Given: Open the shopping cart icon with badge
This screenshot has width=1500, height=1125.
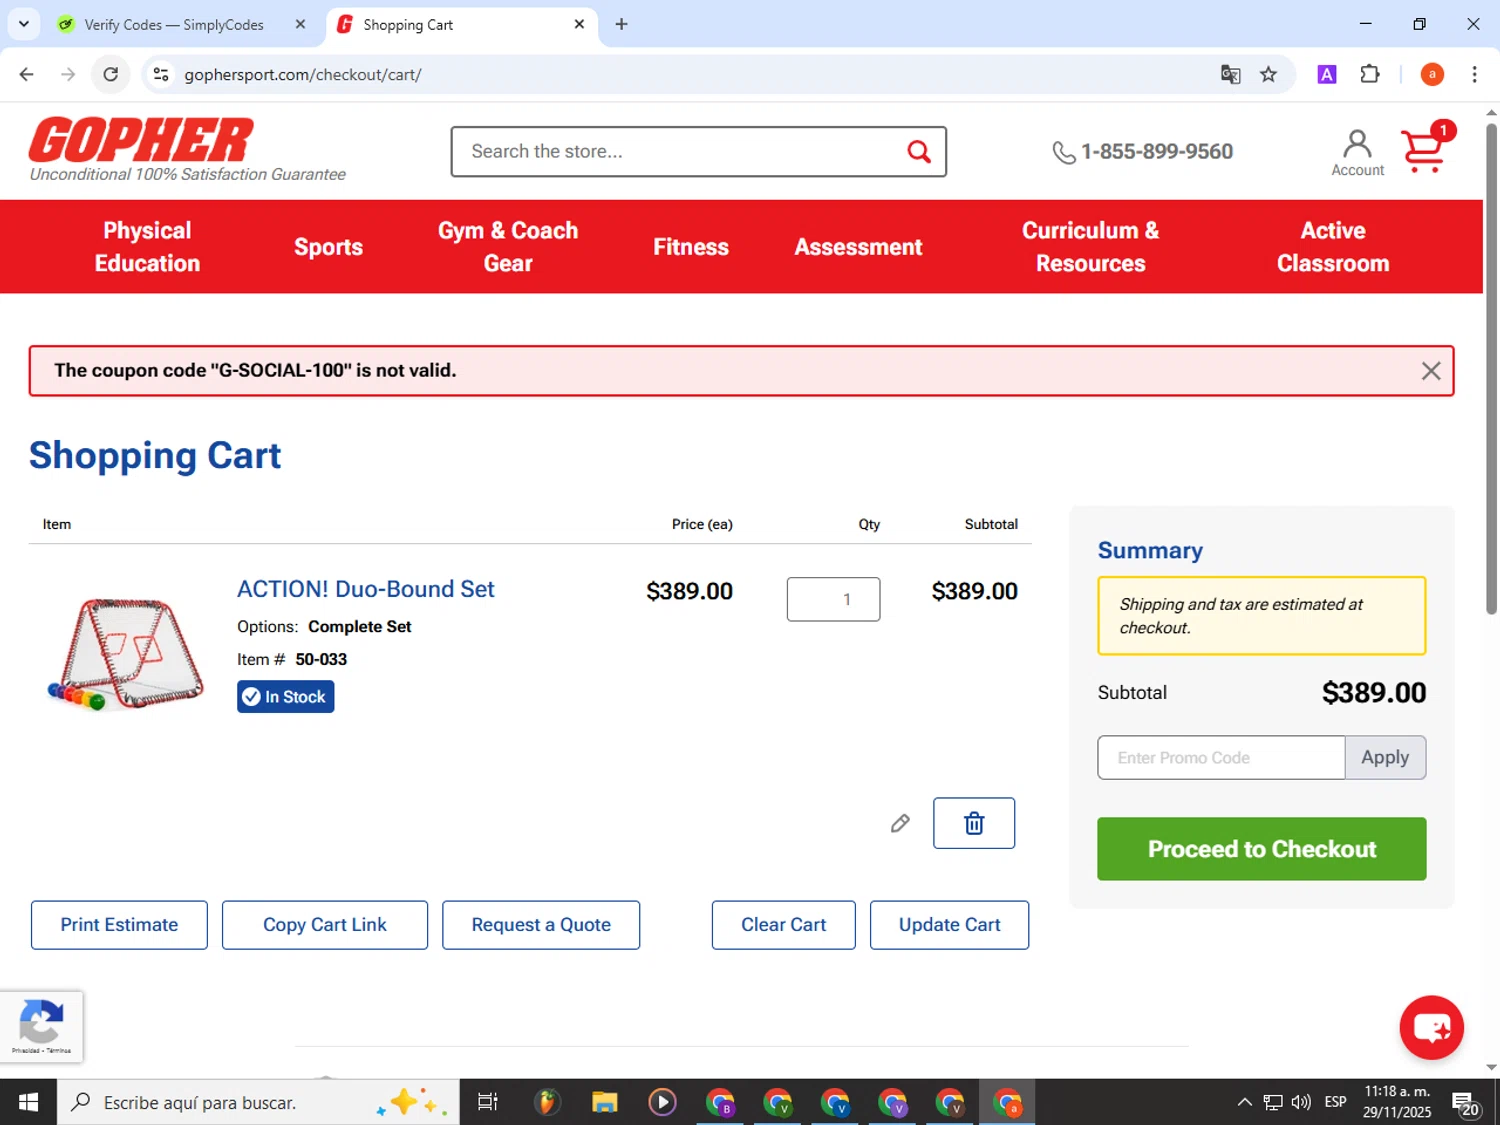Looking at the screenshot, I should [x=1426, y=149].
